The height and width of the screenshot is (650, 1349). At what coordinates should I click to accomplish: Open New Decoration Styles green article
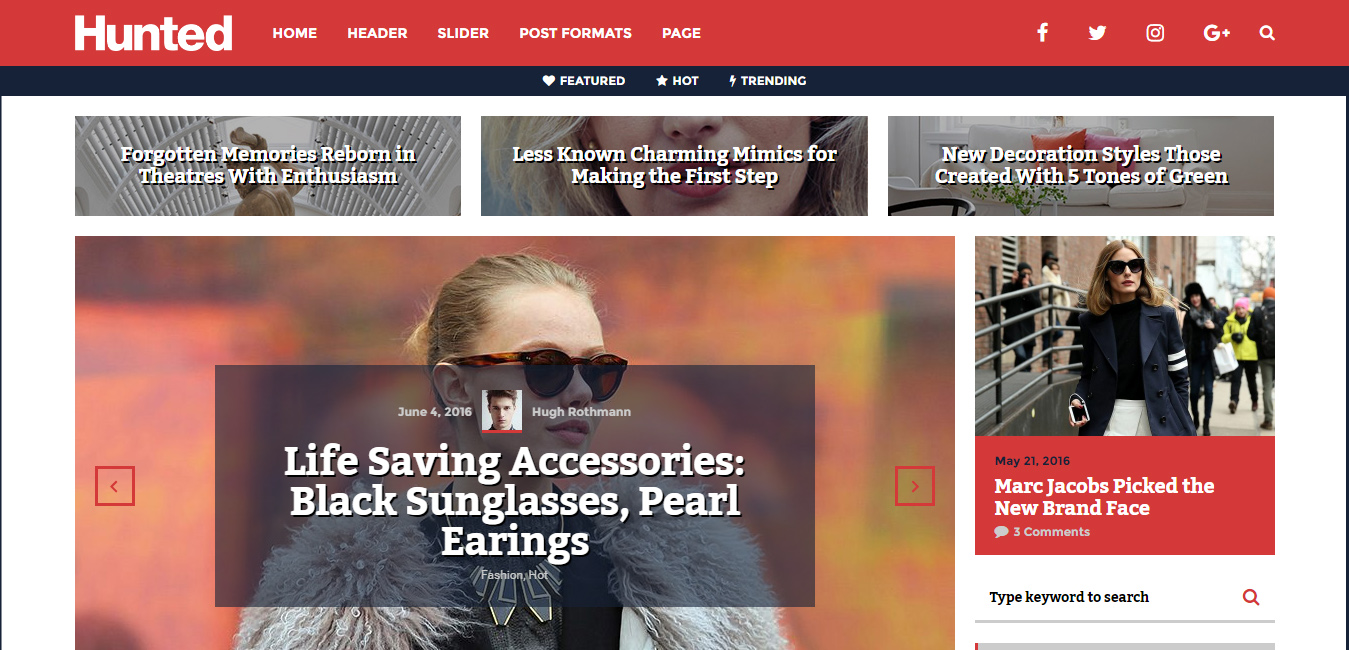click(x=1081, y=166)
